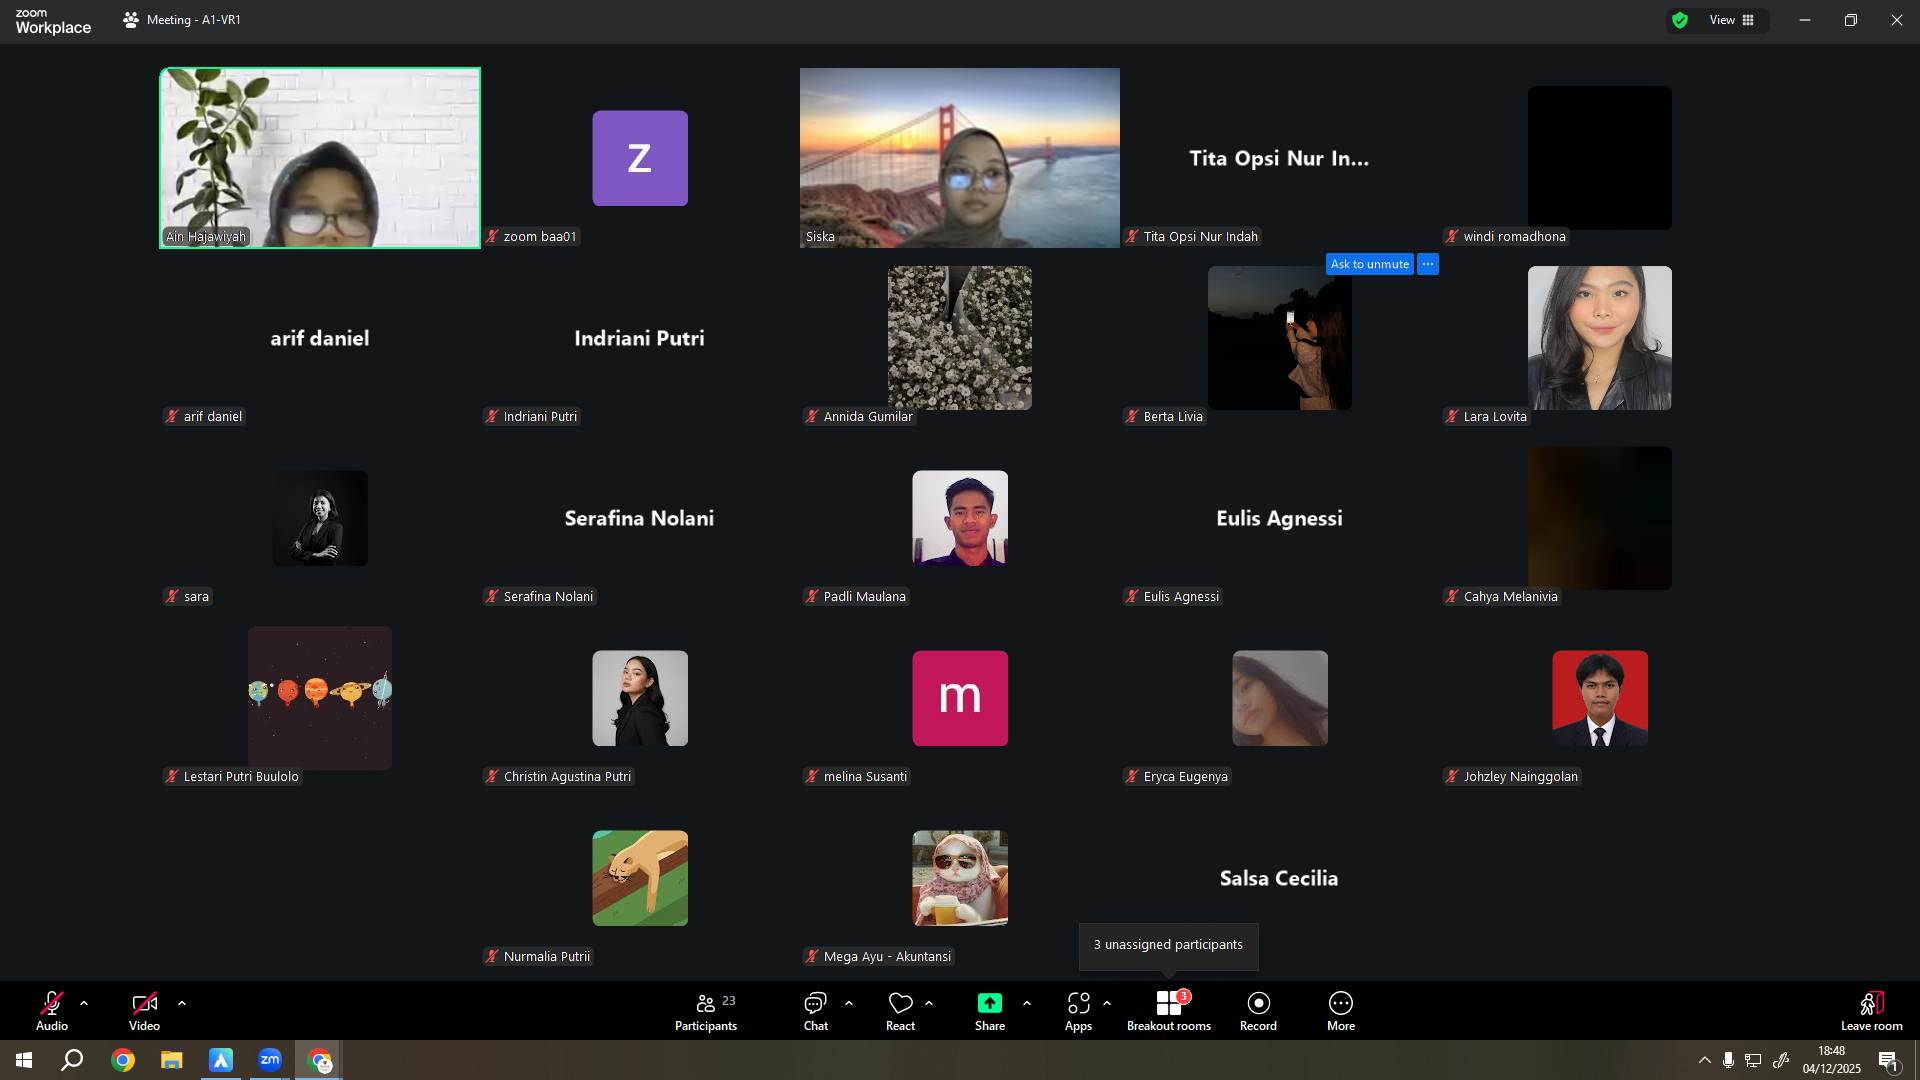This screenshot has width=1920, height=1080.
Task: Click the pen tray icon
Action: [1781, 1060]
